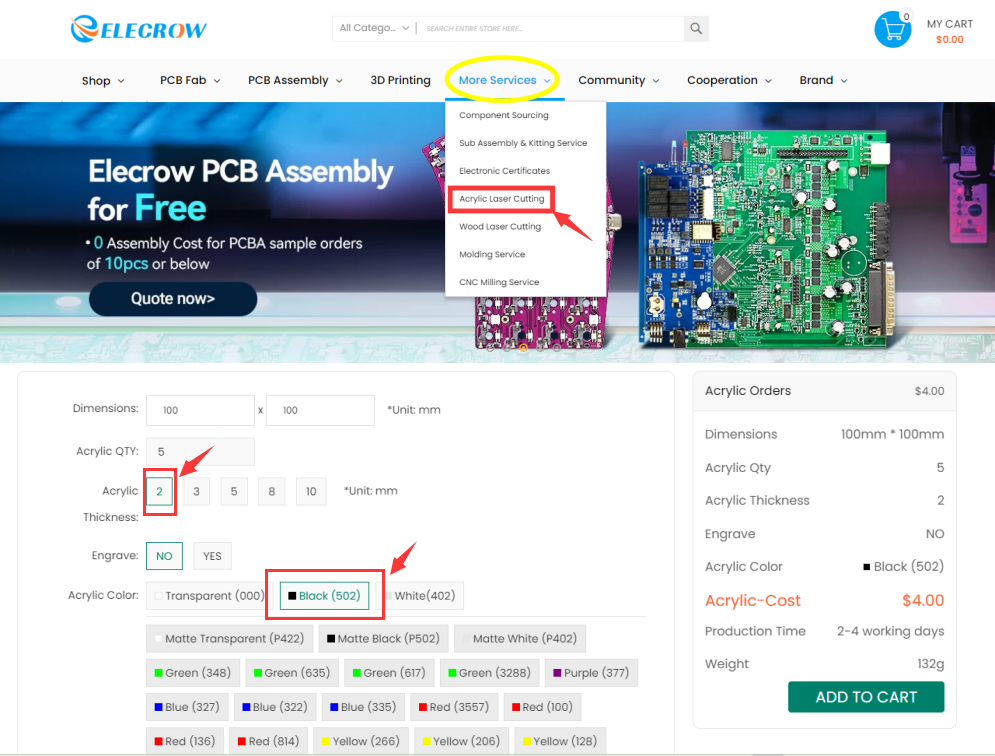This screenshot has width=995, height=756.
Task: Select acrylic thickness 3
Action: [197, 491]
